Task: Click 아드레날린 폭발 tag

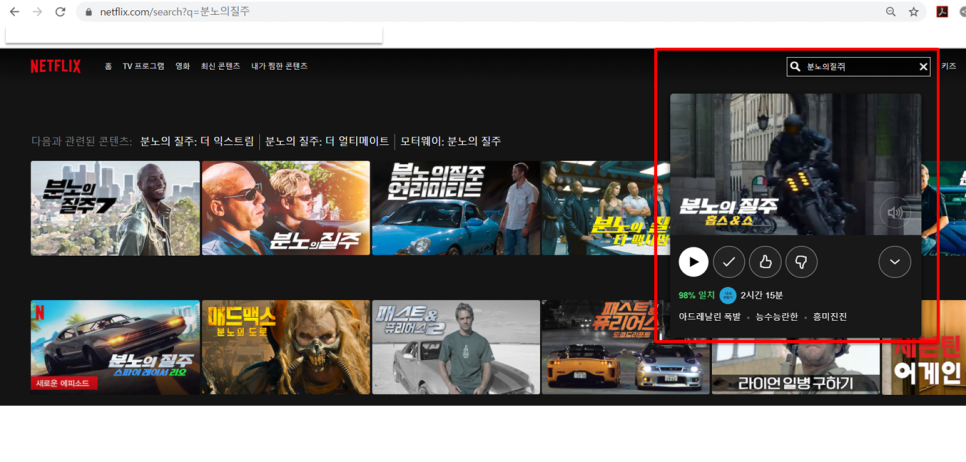Action: (709, 317)
